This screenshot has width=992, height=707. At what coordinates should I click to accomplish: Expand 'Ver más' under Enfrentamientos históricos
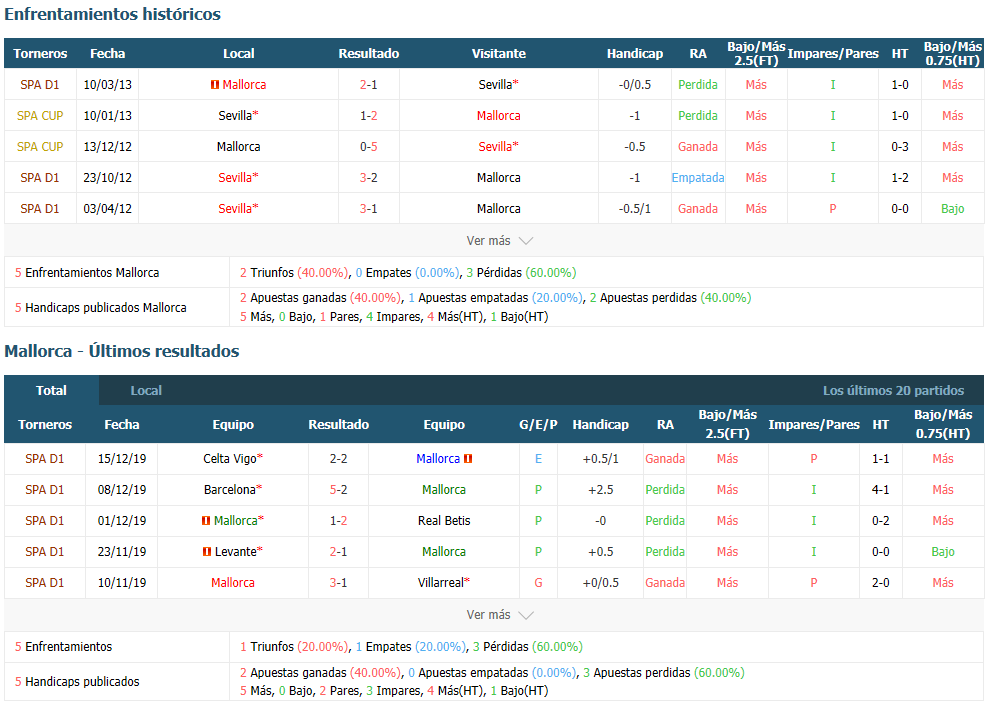point(499,241)
